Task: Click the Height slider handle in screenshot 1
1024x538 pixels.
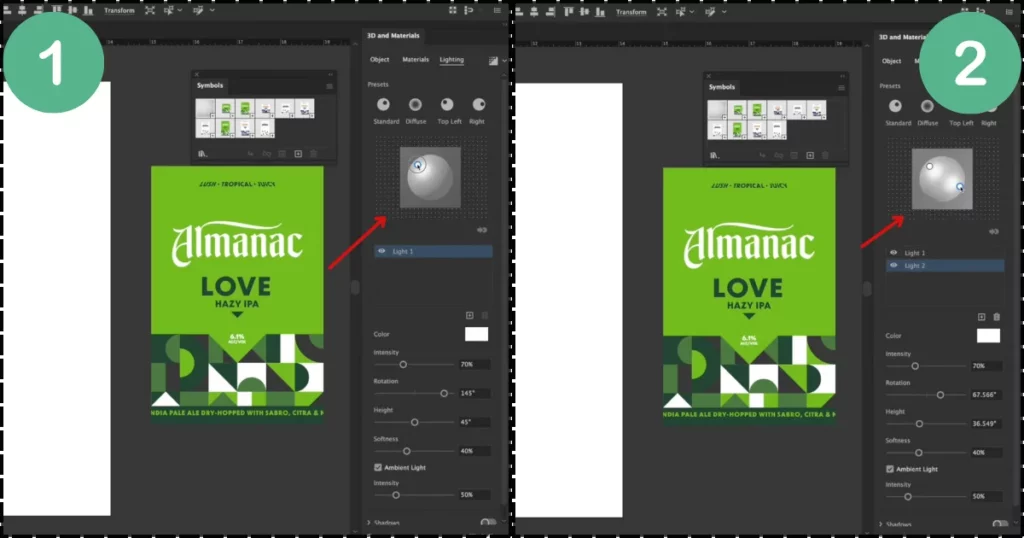Action: point(415,422)
